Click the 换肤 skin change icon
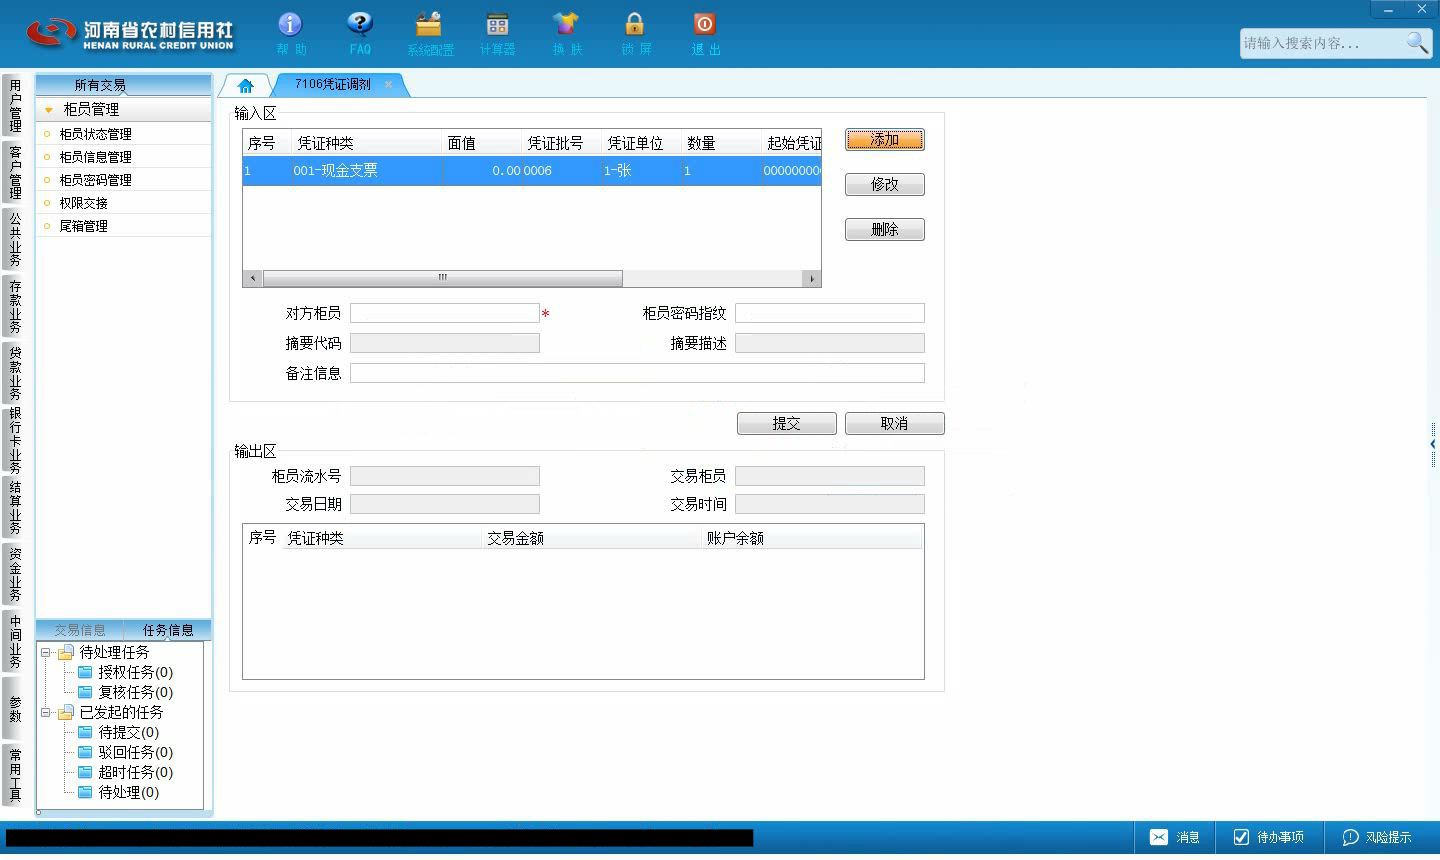Screen dimensions: 1440x860 [566, 33]
